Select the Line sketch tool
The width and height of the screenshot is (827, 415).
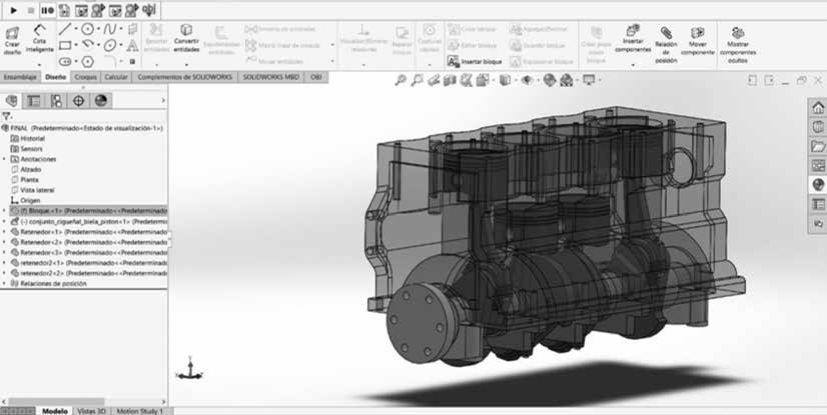point(65,29)
